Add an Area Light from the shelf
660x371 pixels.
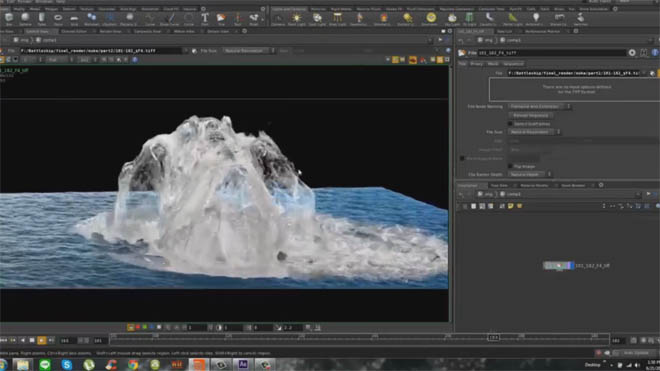(337, 19)
